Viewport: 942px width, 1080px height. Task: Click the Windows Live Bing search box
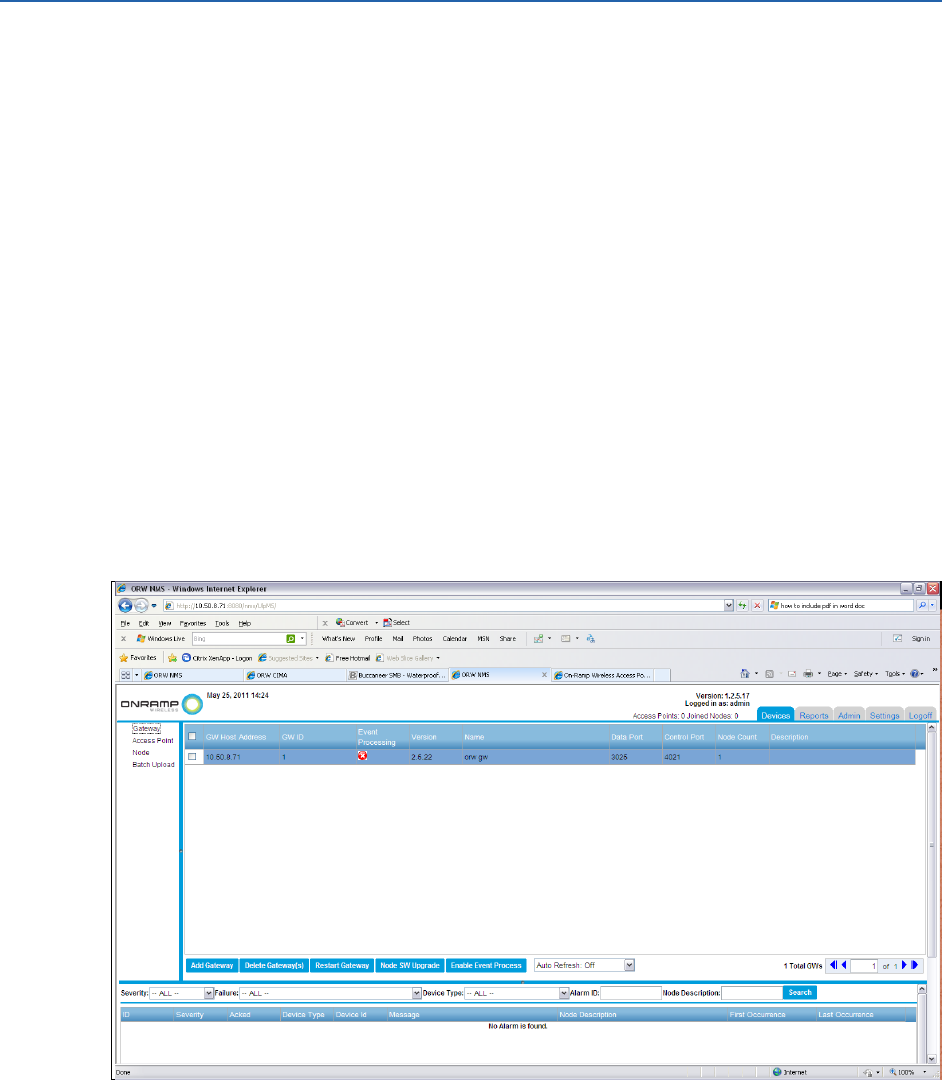tap(238, 638)
